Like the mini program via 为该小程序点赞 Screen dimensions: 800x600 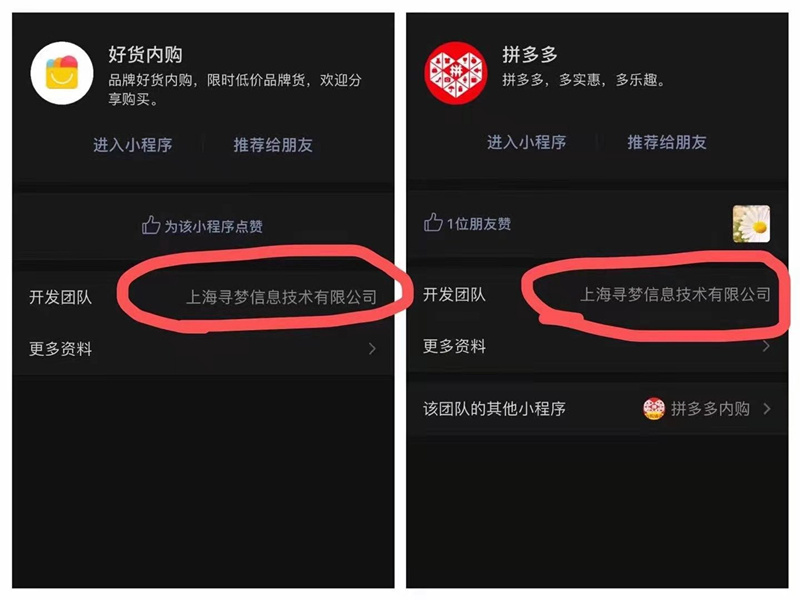(213, 226)
